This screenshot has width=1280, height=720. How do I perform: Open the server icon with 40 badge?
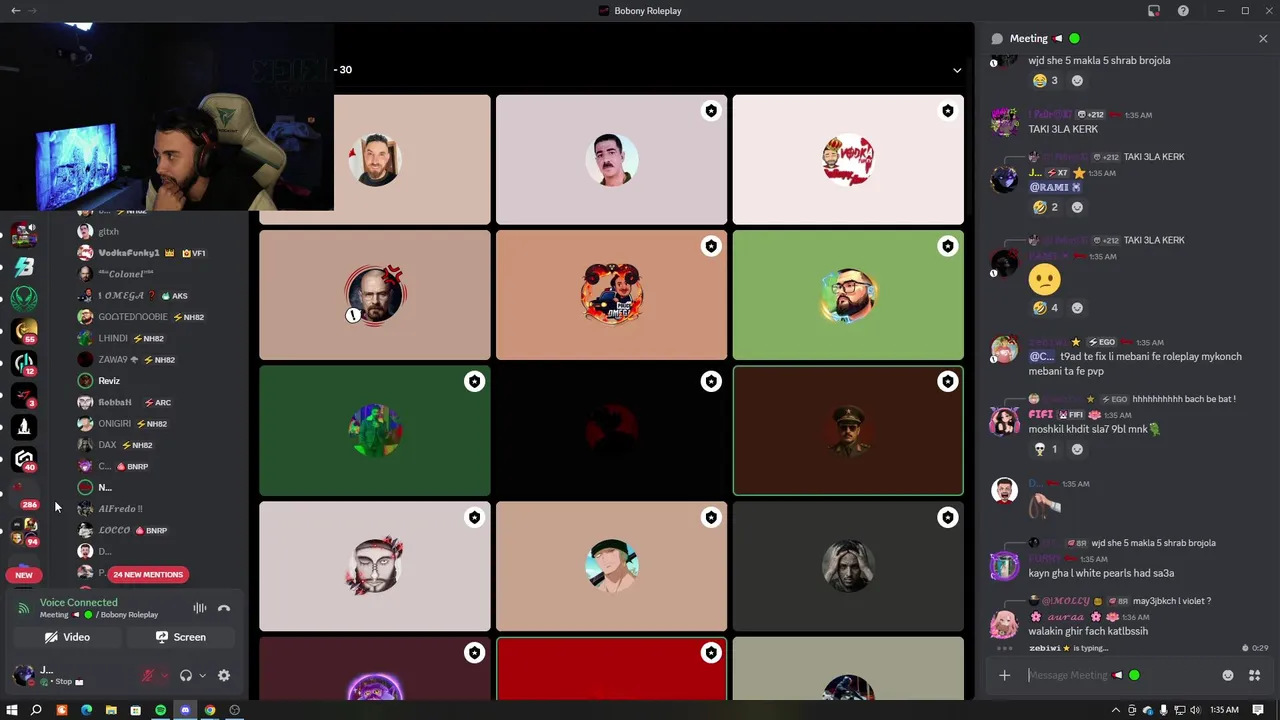24,459
